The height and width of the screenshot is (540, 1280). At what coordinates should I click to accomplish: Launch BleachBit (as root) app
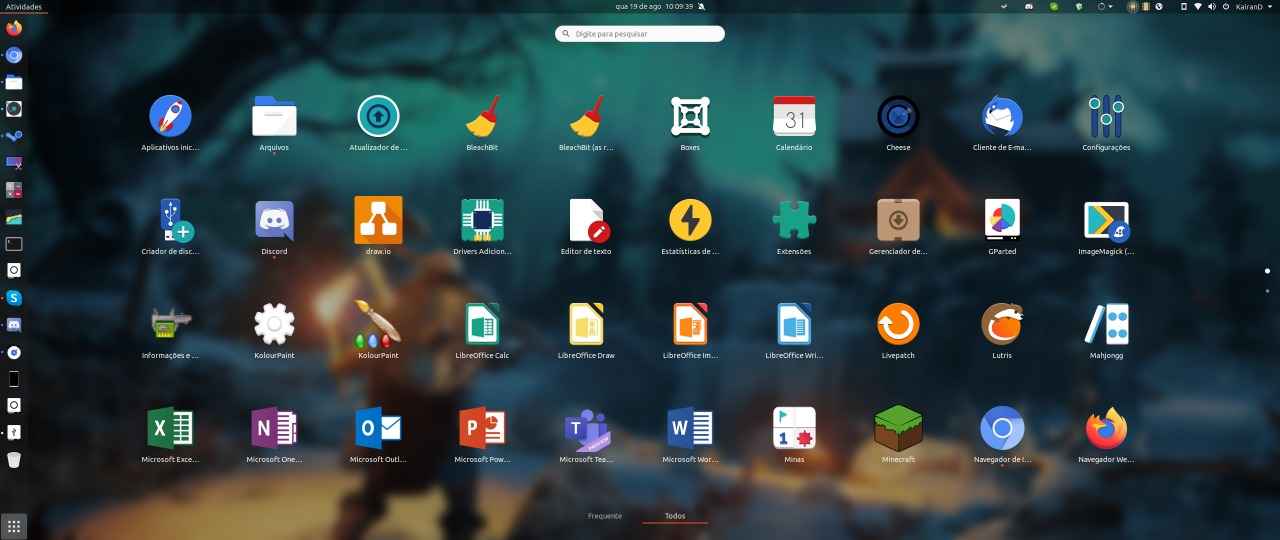[586, 116]
